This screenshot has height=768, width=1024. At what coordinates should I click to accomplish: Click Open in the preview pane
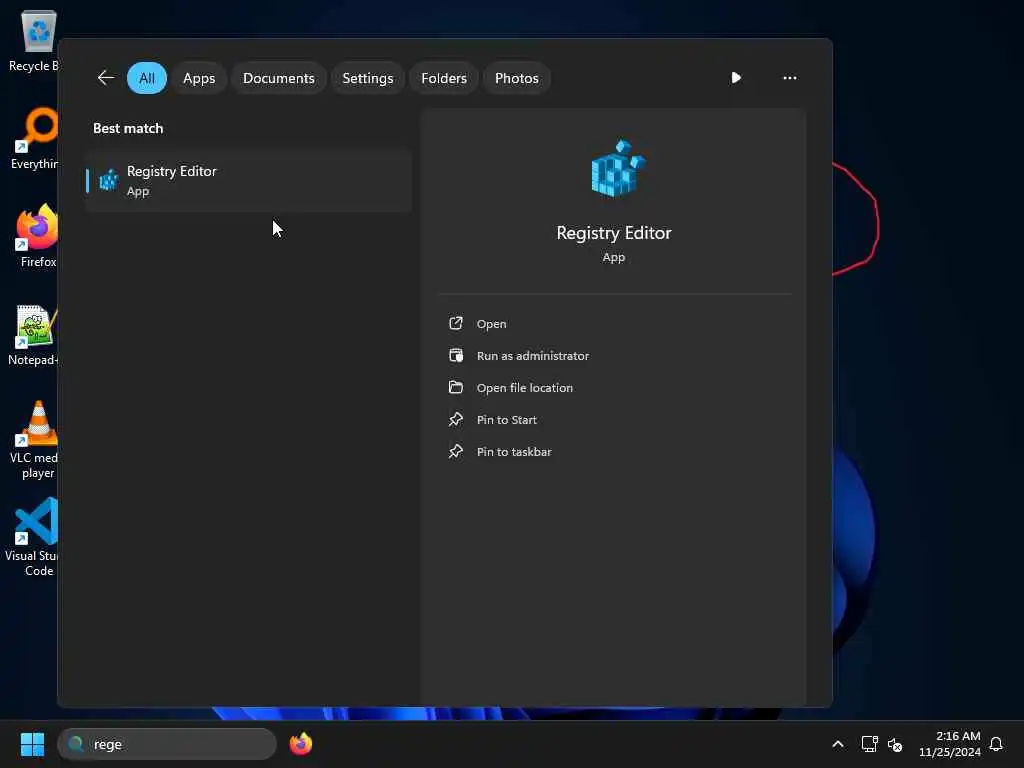tap(491, 324)
